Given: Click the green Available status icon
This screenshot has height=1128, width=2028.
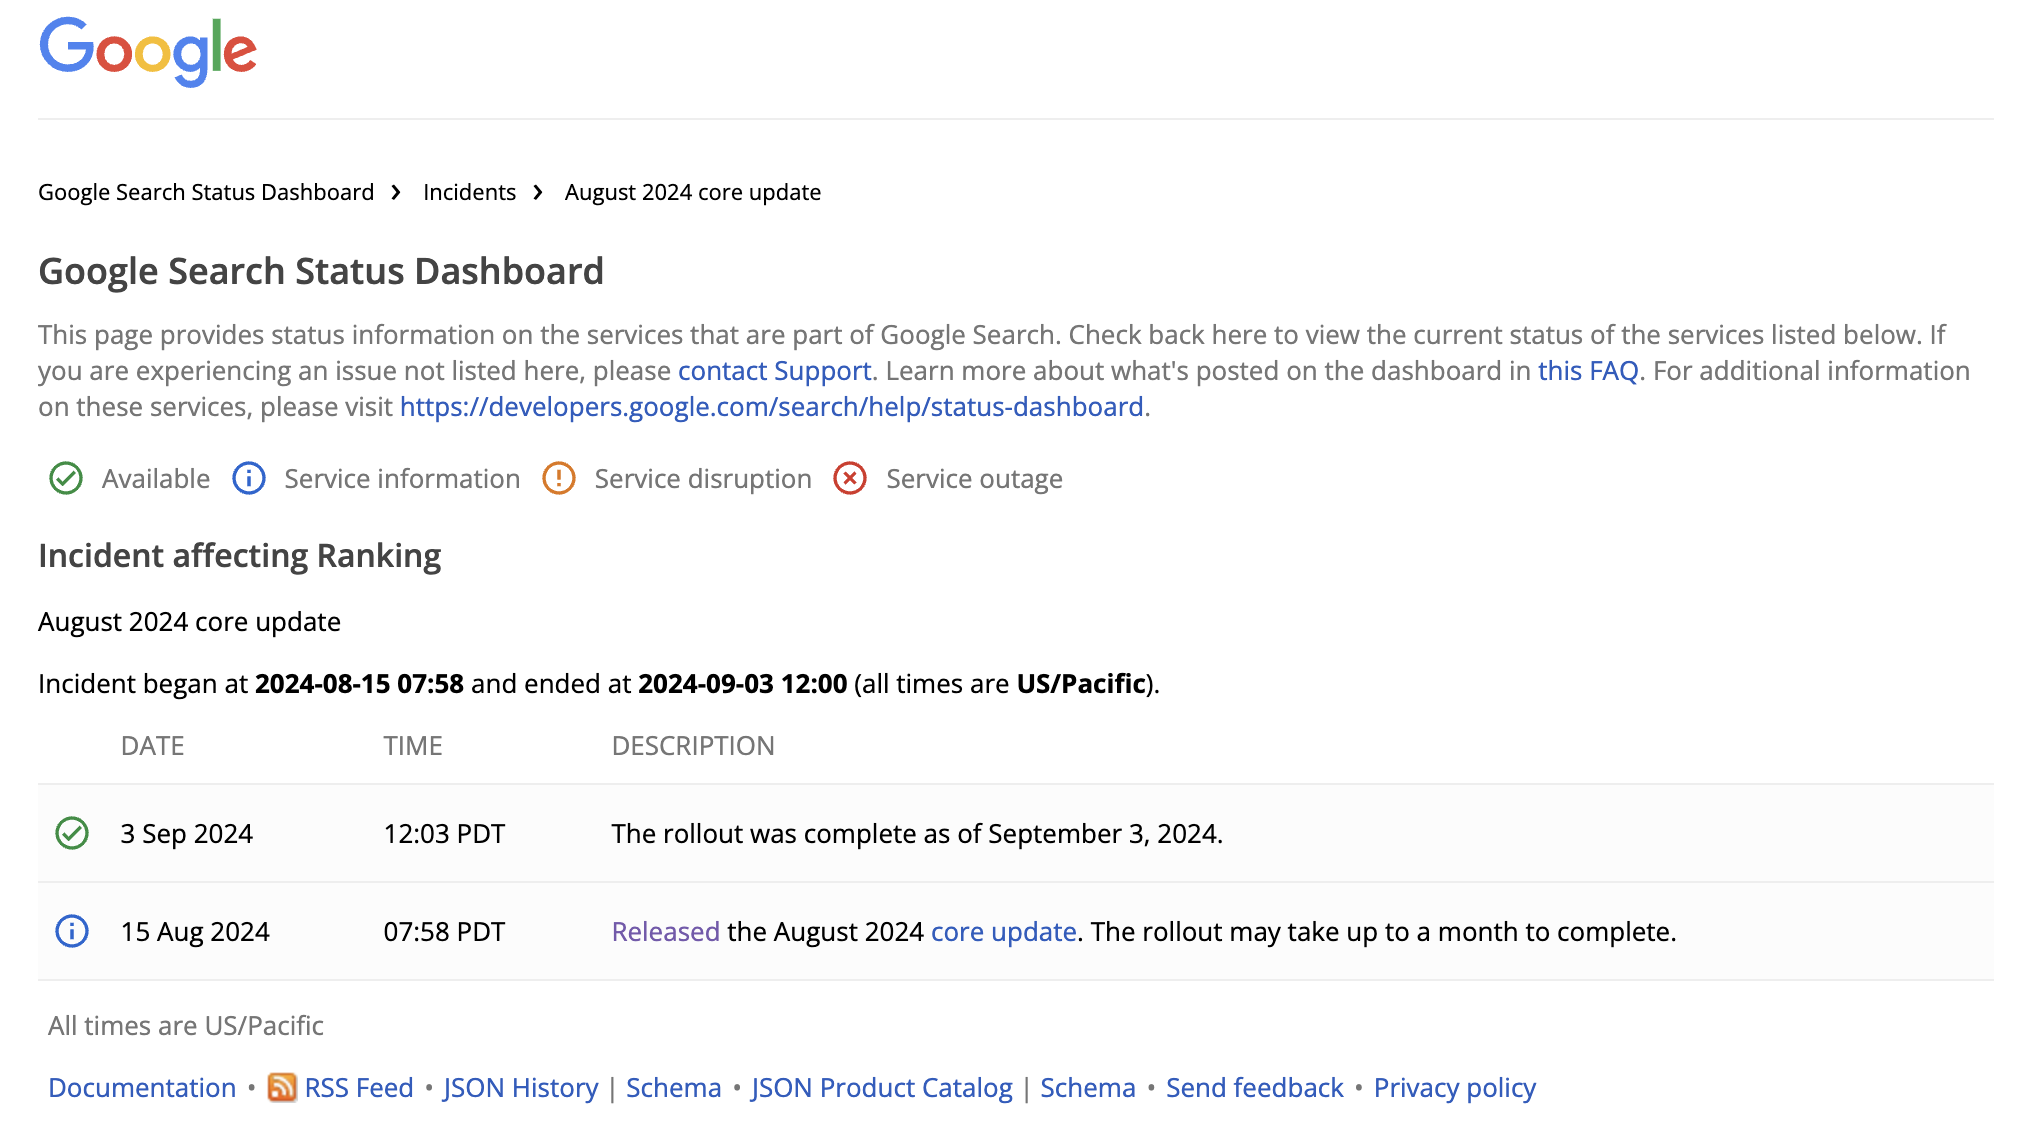Looking at the screenshot, I should 65,478.
